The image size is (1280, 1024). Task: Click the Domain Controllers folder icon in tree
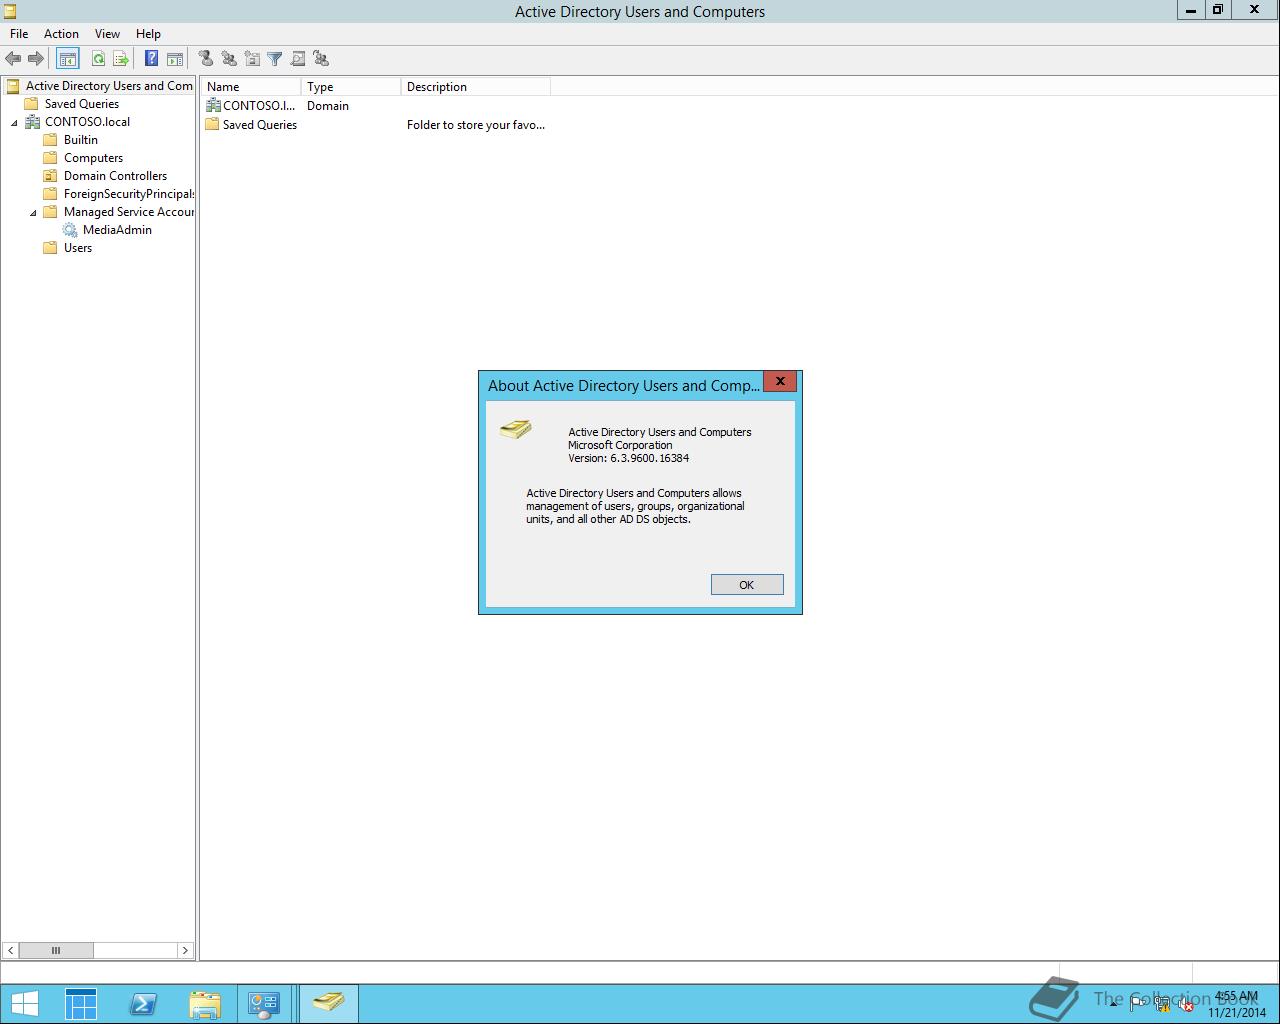(x=50, y=176)
